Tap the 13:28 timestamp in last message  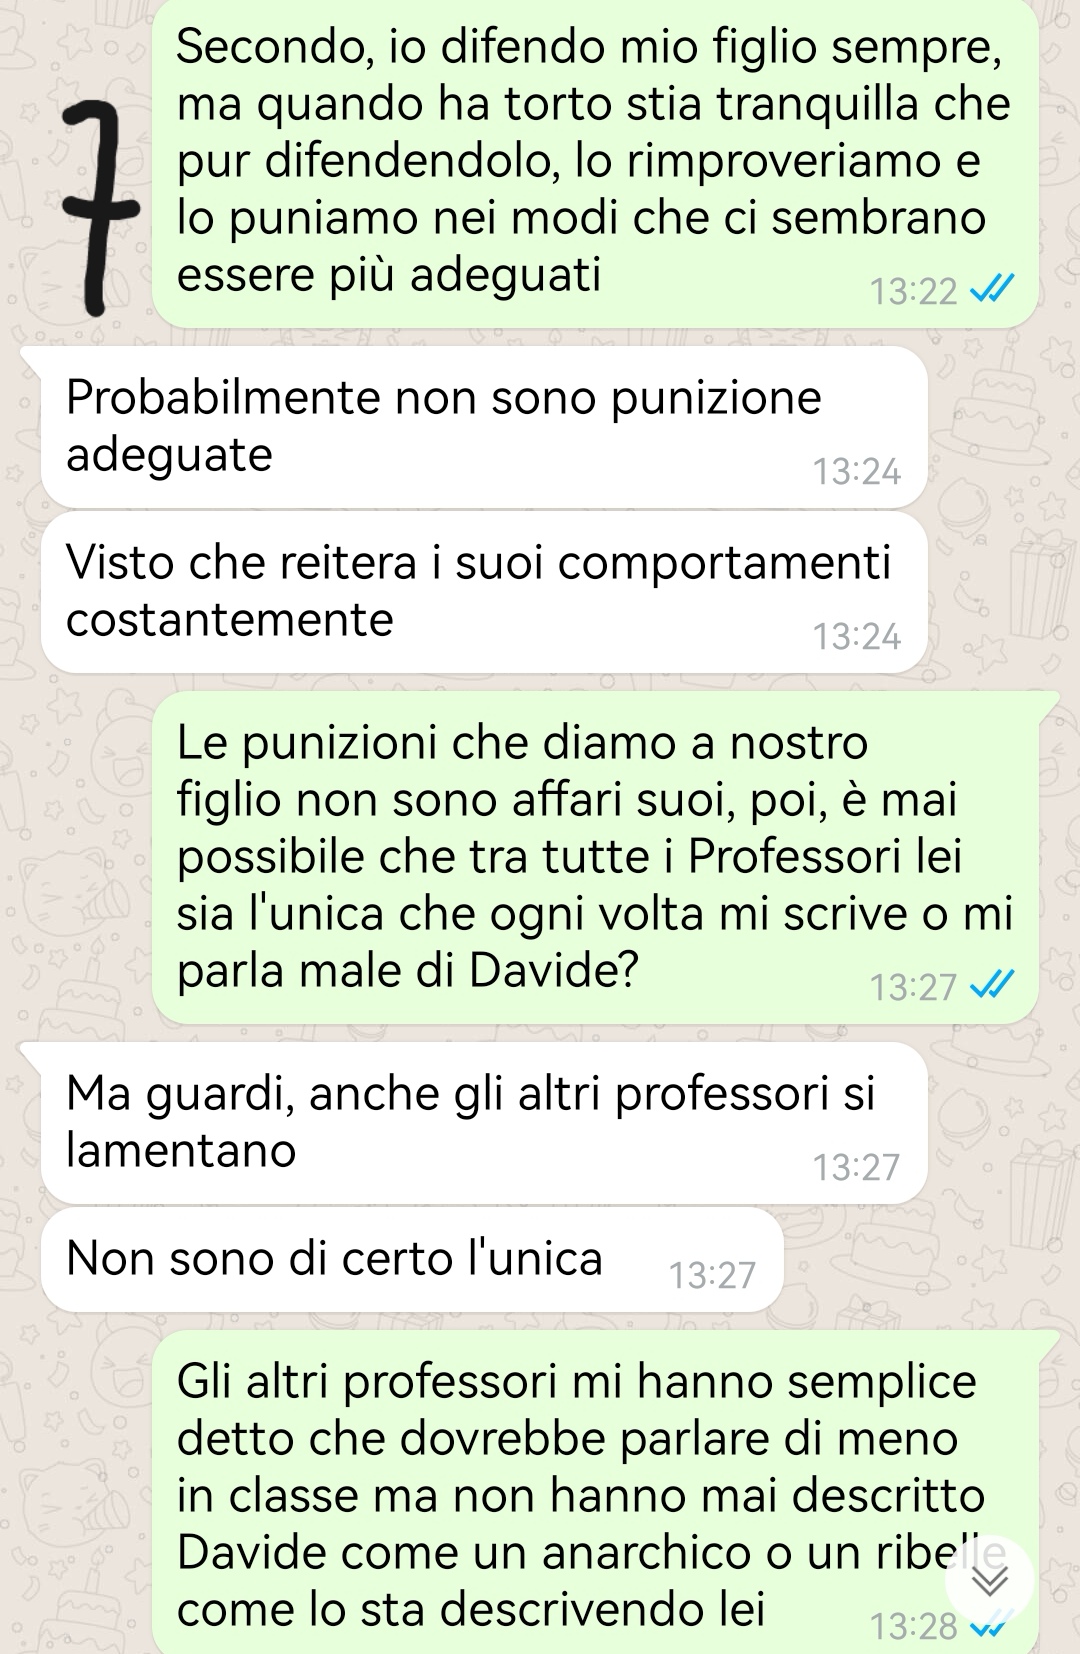pos(914,1627)
